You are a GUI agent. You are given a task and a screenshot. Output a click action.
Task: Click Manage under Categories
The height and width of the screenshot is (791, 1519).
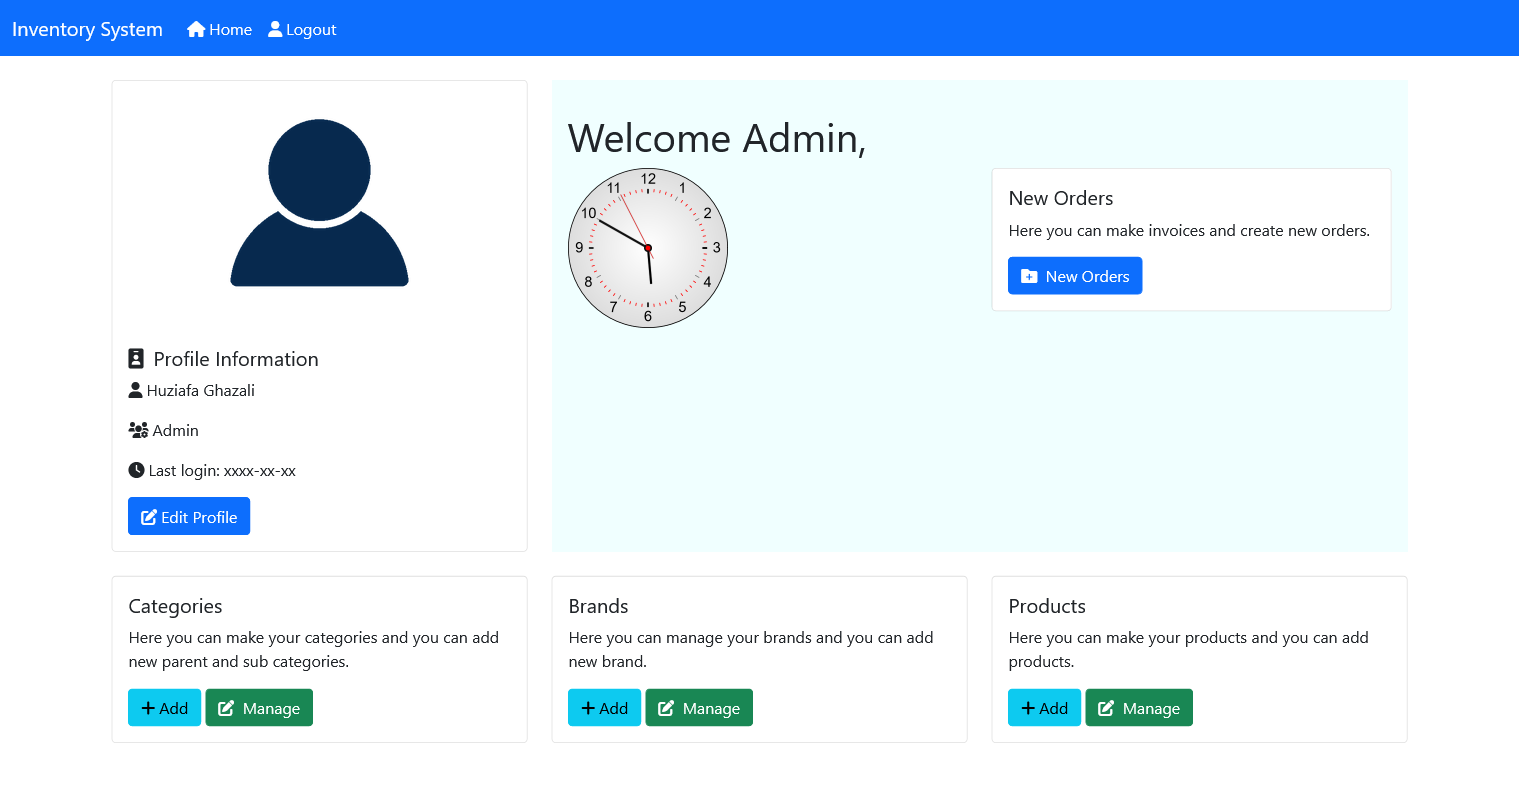(259, 707)
